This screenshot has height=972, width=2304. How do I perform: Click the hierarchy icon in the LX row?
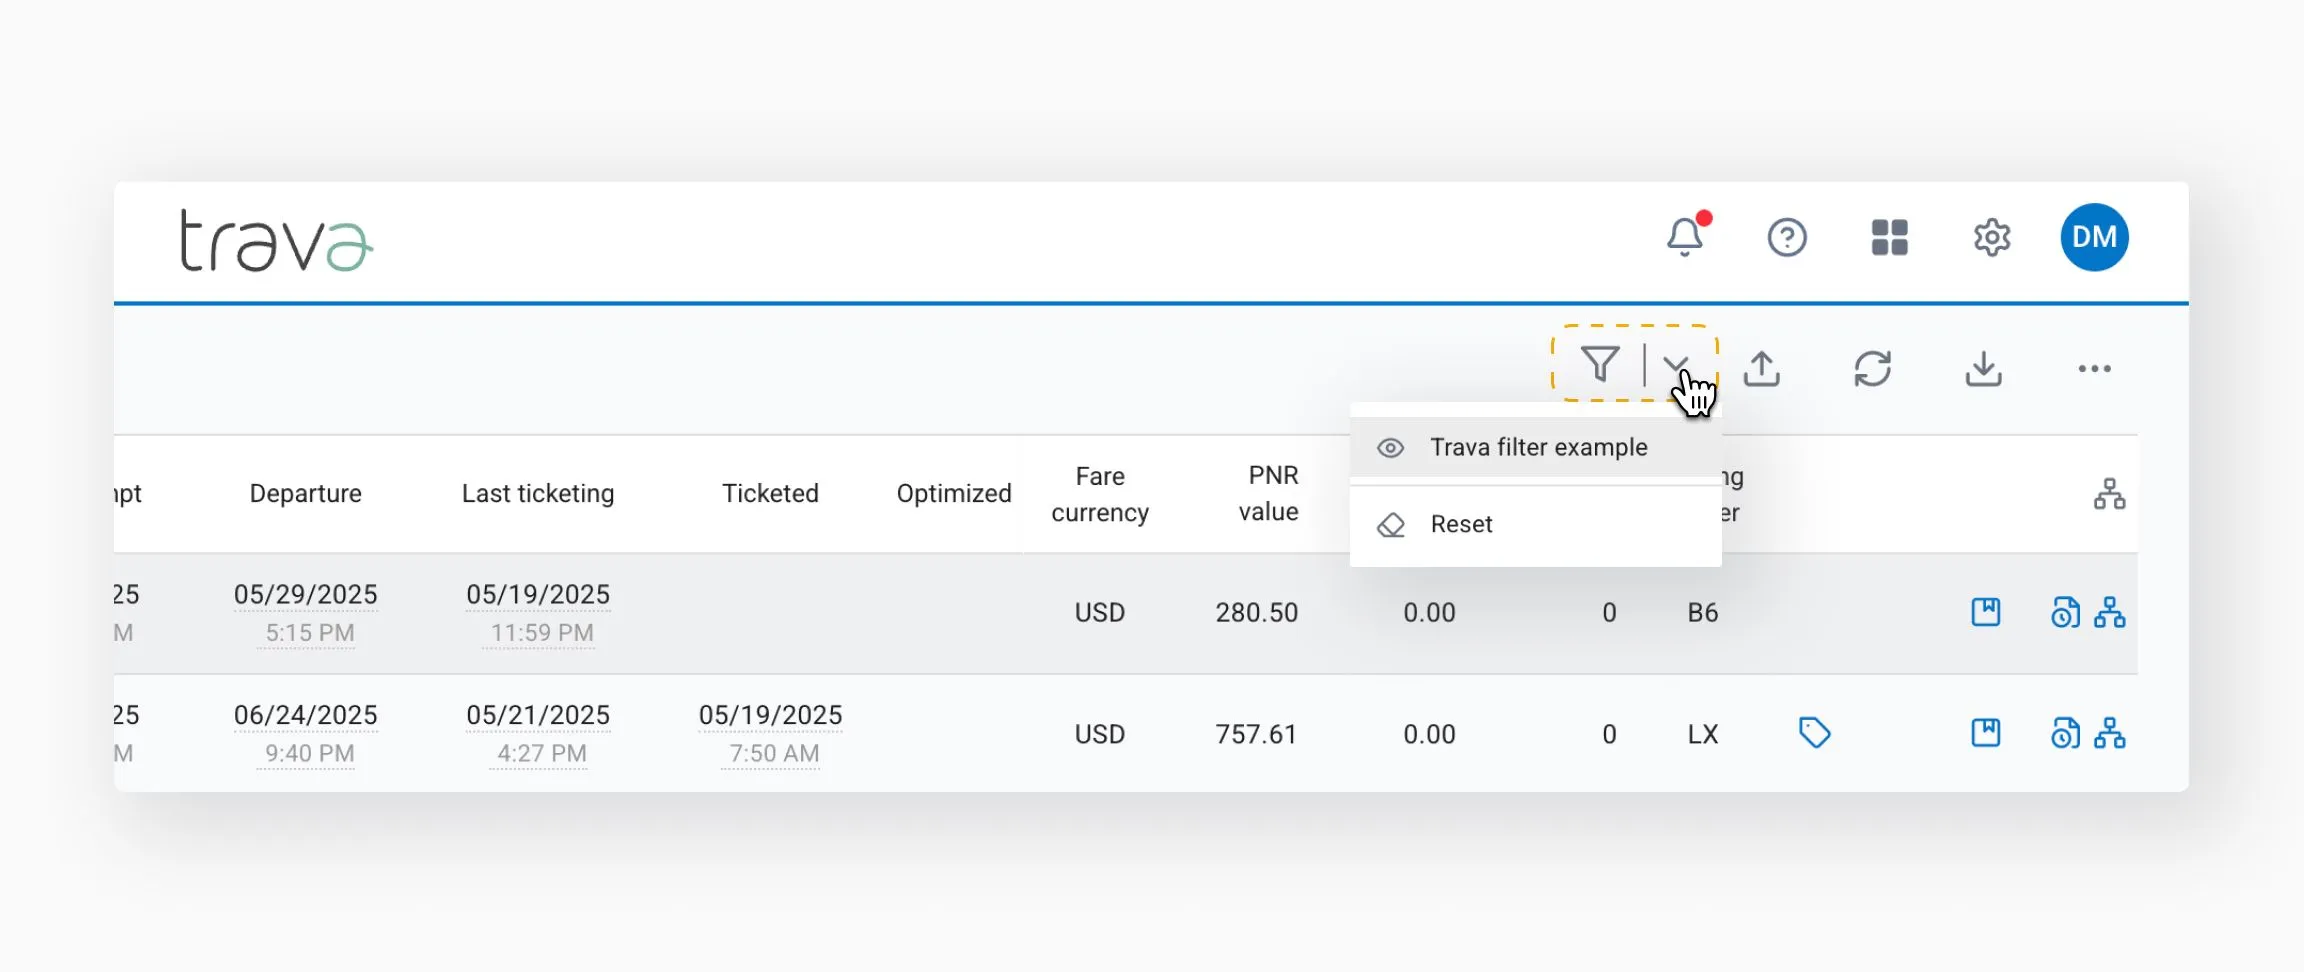pos(2109,733)
